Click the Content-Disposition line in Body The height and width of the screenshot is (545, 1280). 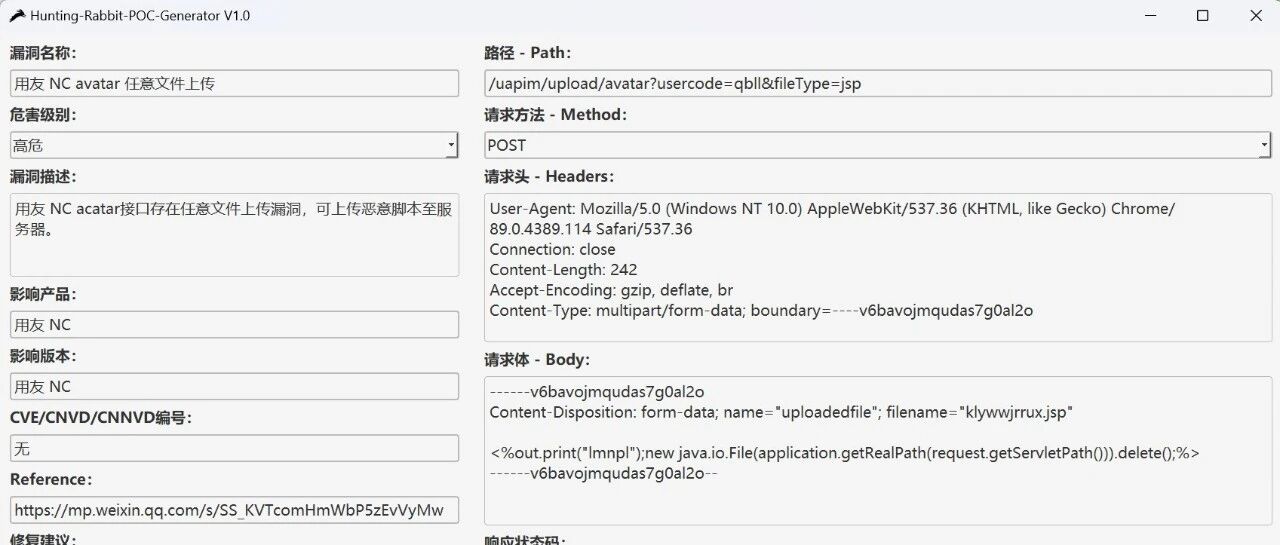click(781, 412)
